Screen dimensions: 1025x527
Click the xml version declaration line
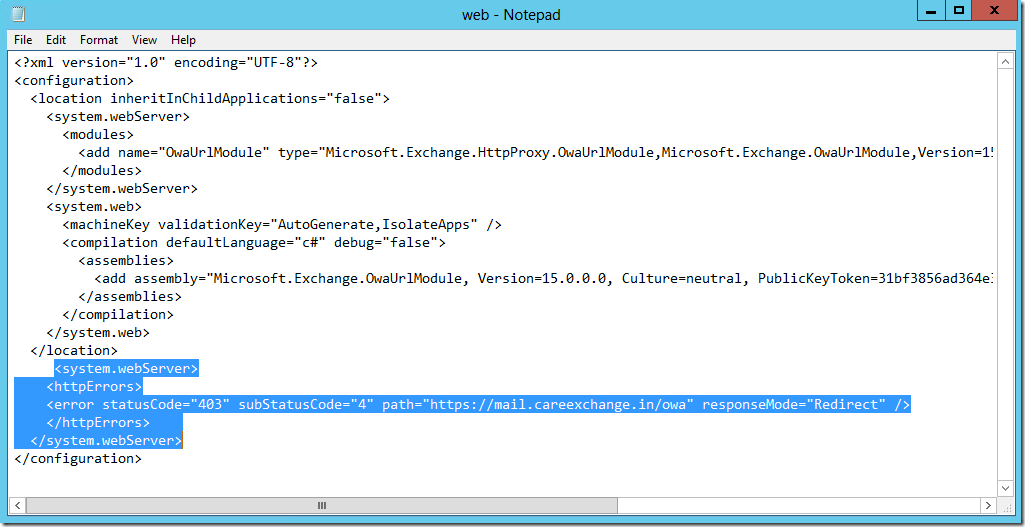coord(166,63)
